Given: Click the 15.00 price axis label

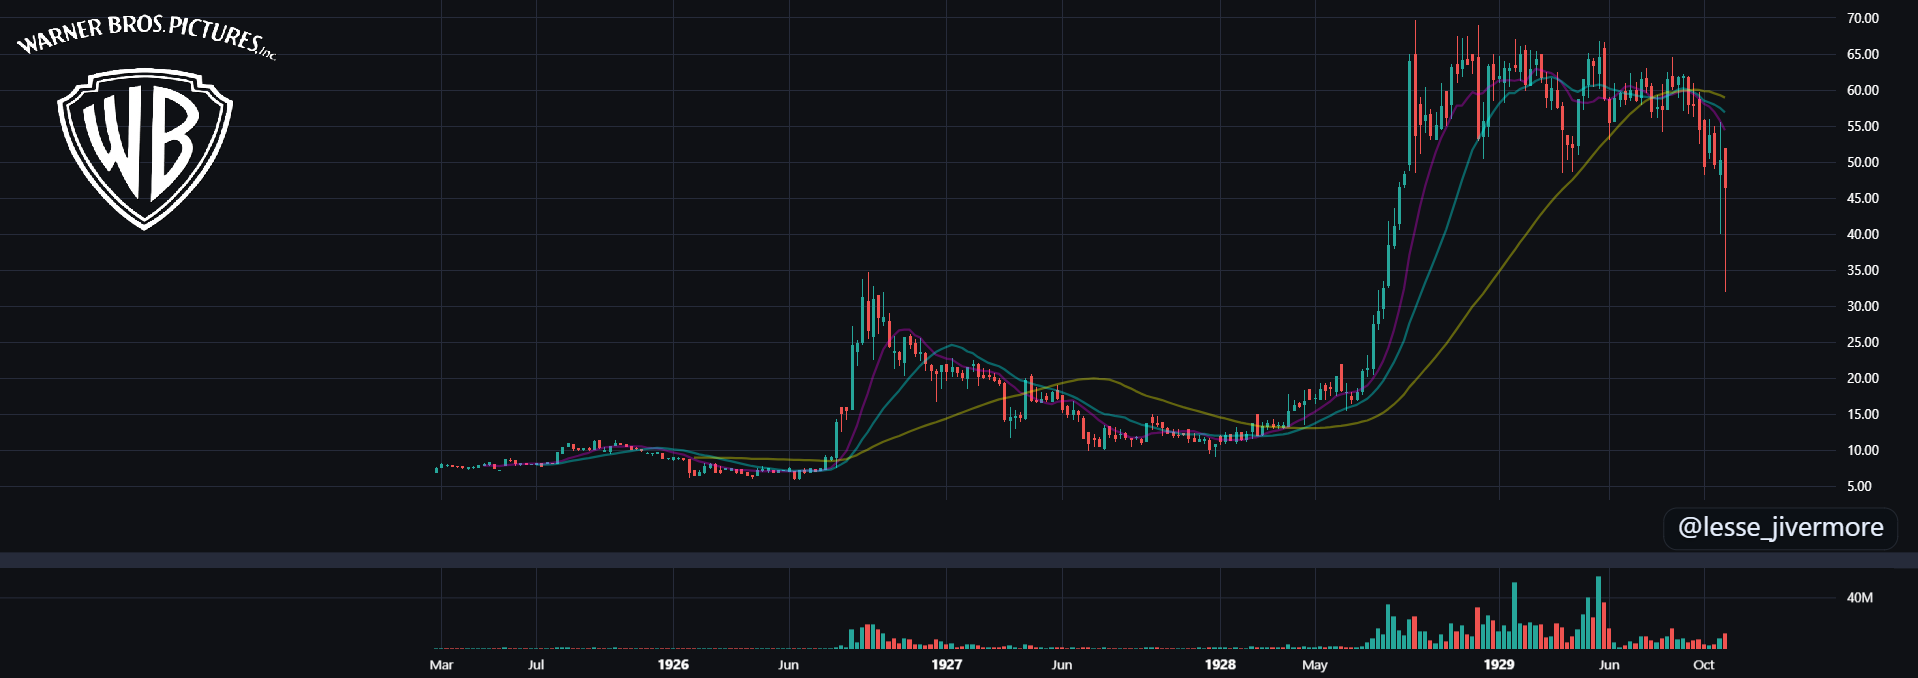Looking at the screenshot, I should pyautogui.click(x=1863, y=414).
